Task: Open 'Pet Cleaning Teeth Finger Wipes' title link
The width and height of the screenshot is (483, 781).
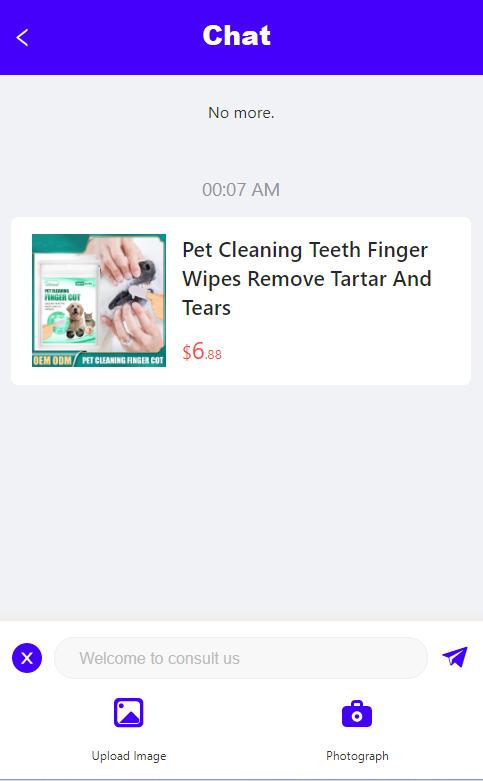Action: [306, 278]
